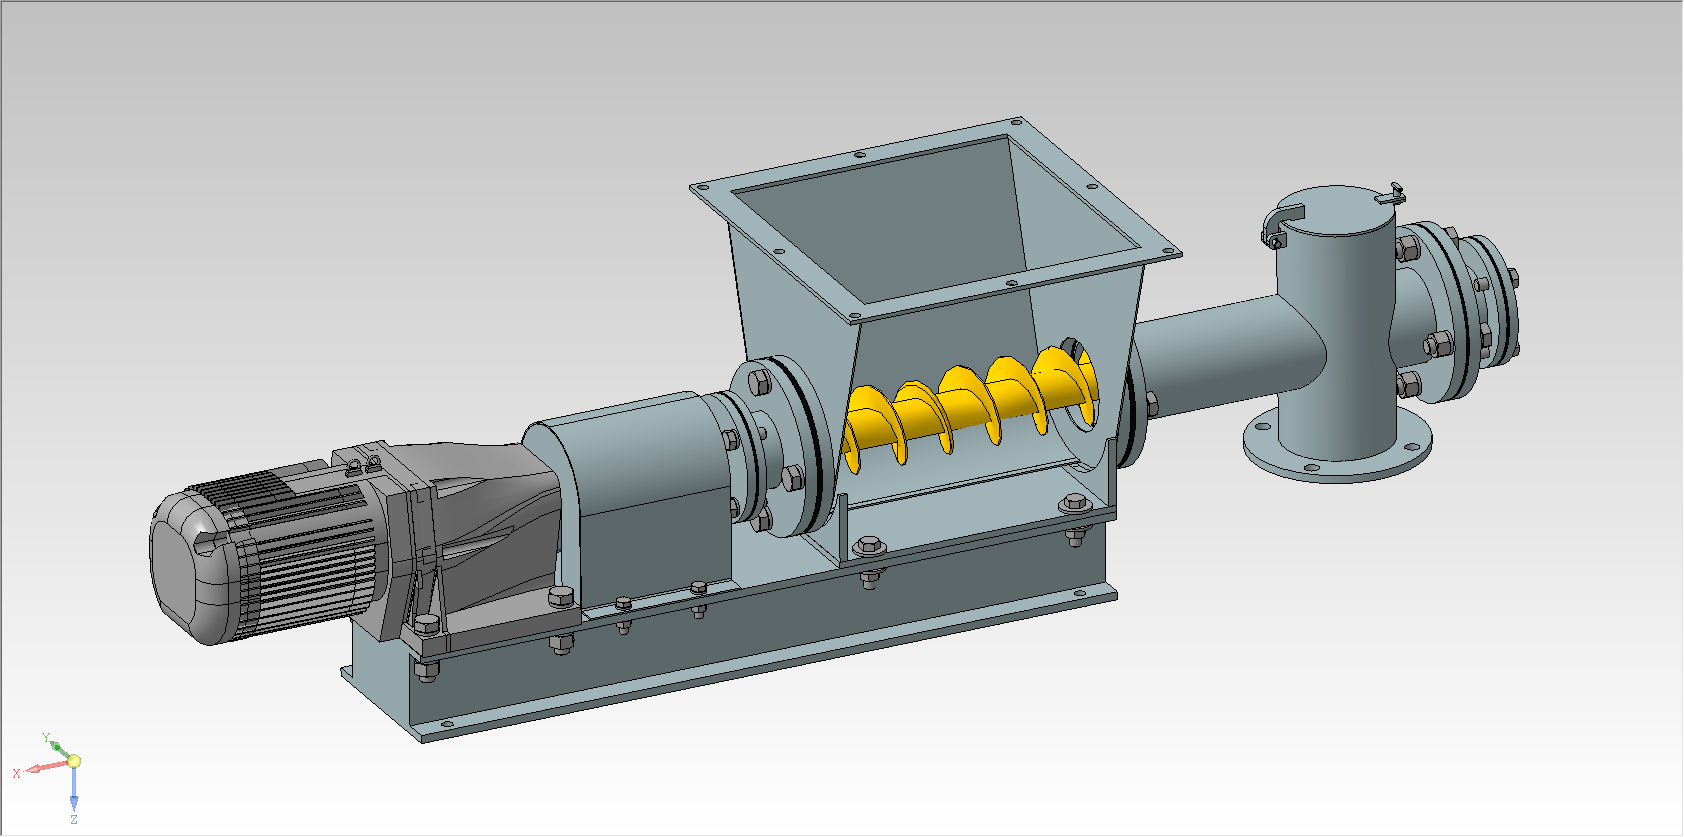Select the yellow origin sphere of triad
The height and width of the screenshot is (837, 1684).
click(73, 761)
